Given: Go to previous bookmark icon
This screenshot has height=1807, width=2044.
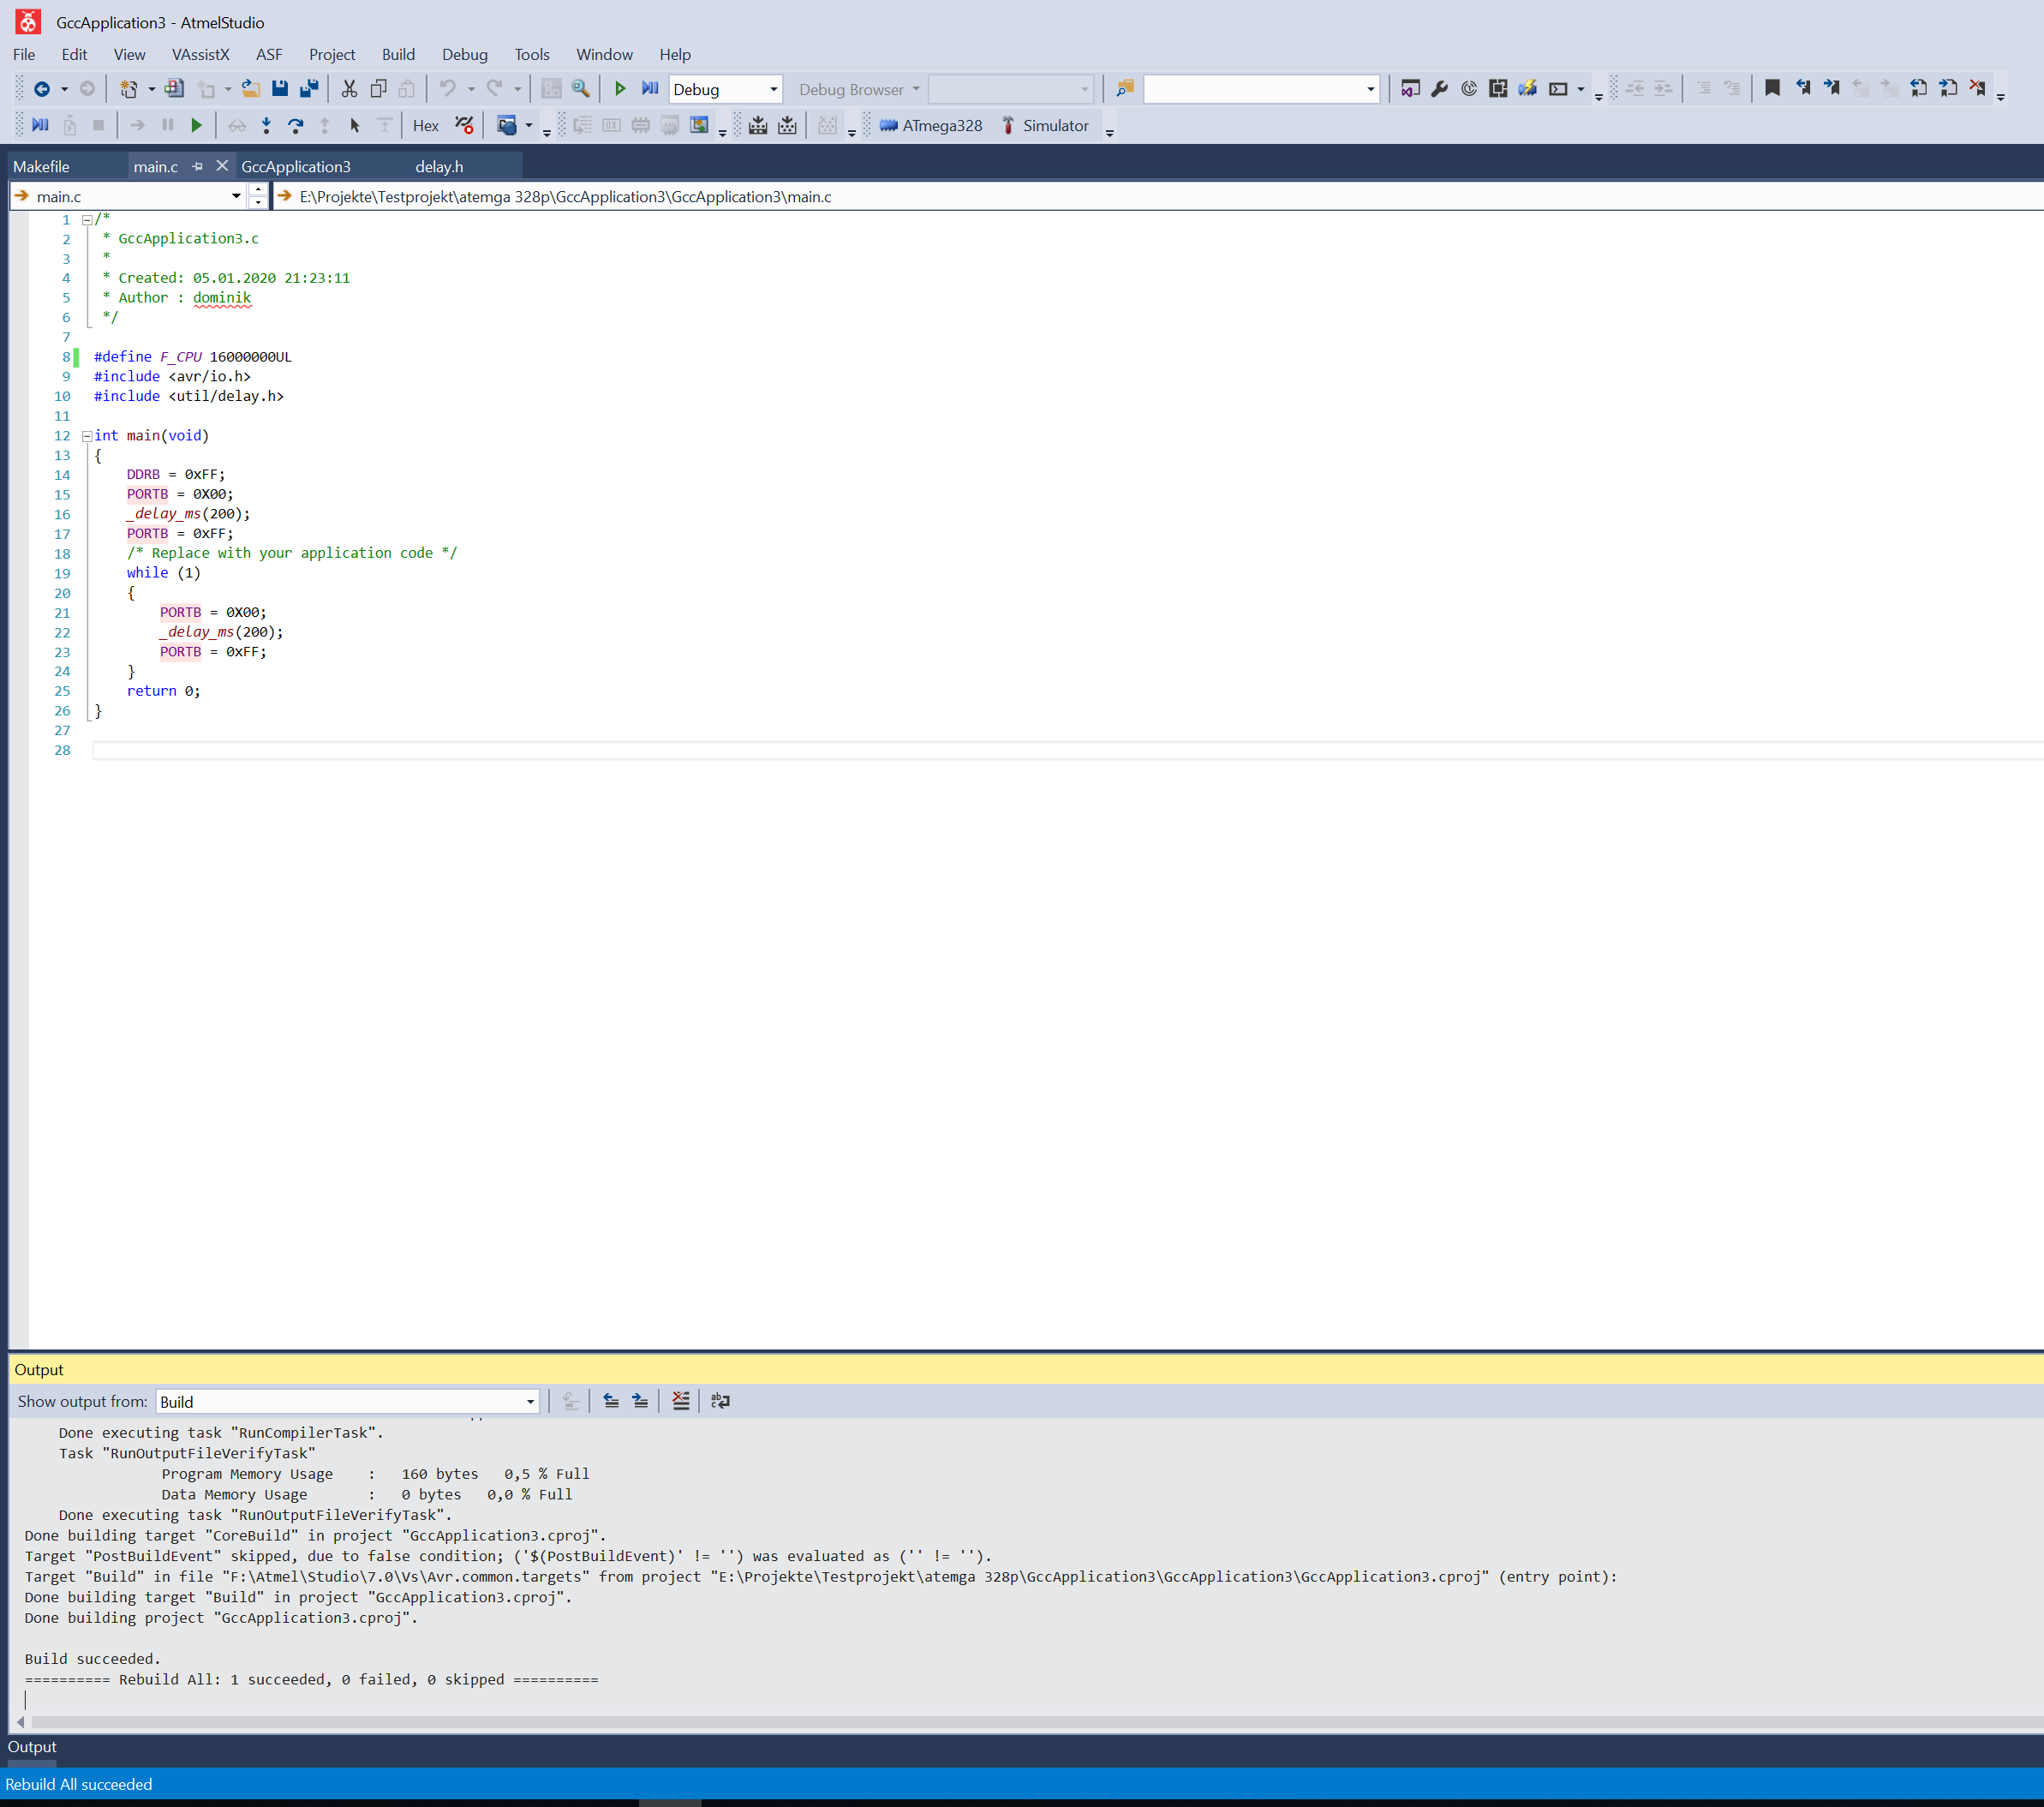Looking at the screenshot, I should pos(1802,89).
